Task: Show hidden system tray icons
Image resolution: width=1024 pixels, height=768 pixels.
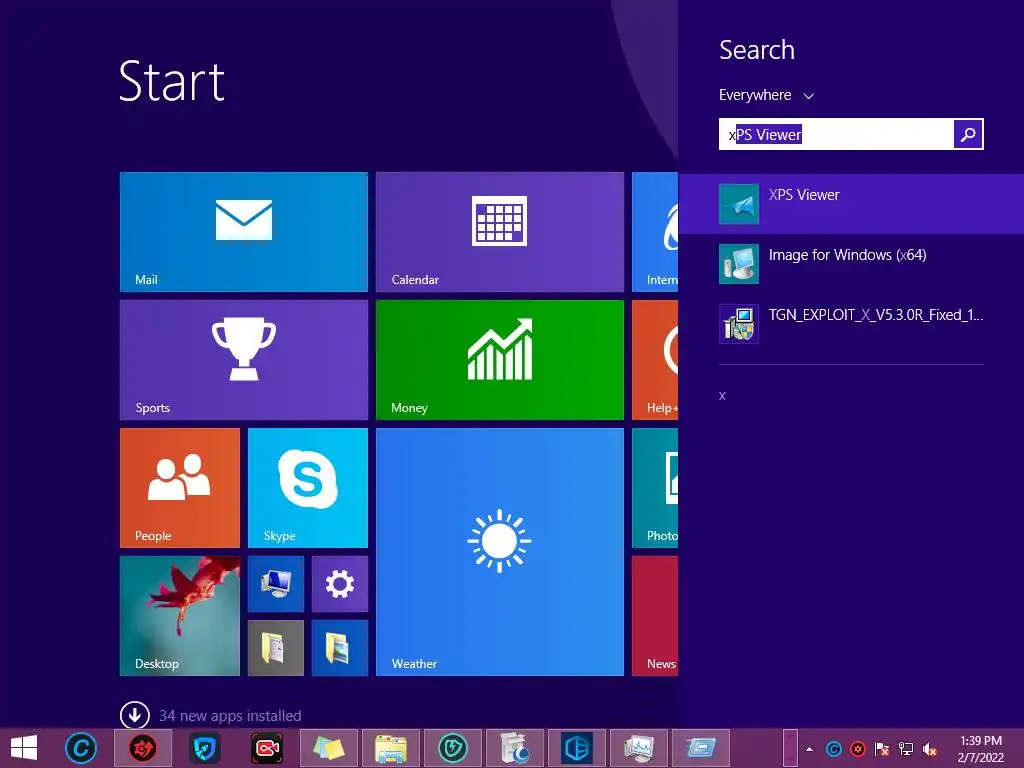Action: tap(810, 749)
